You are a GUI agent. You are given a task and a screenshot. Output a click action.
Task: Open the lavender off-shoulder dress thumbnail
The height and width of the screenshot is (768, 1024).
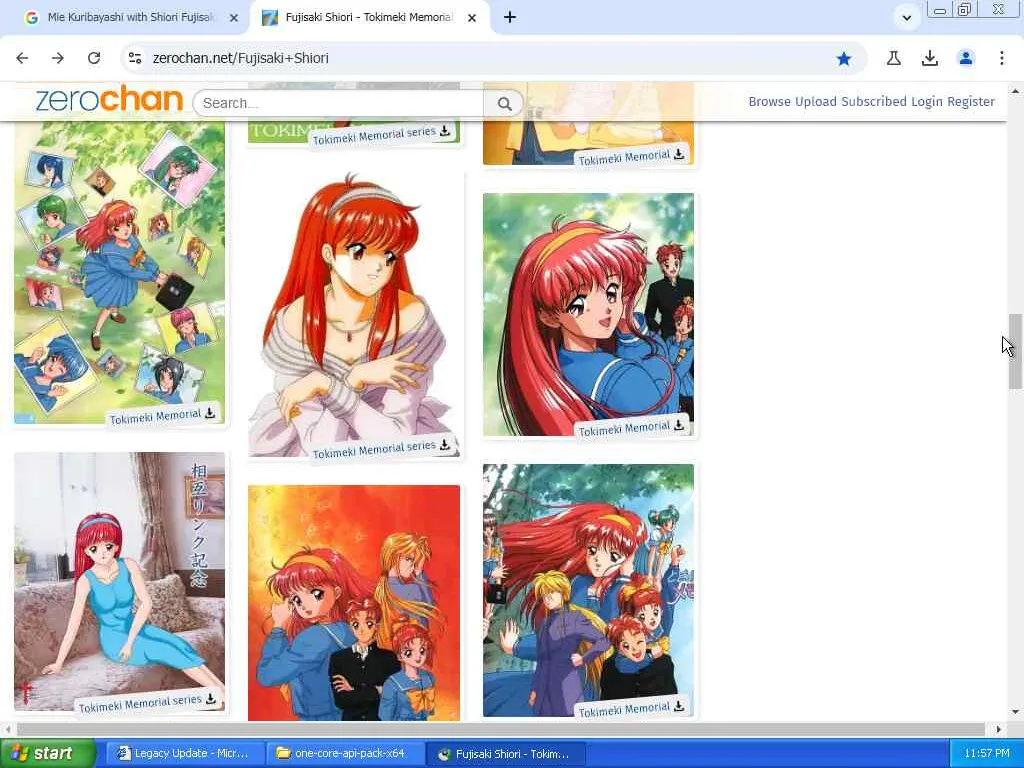pos(354,313)
